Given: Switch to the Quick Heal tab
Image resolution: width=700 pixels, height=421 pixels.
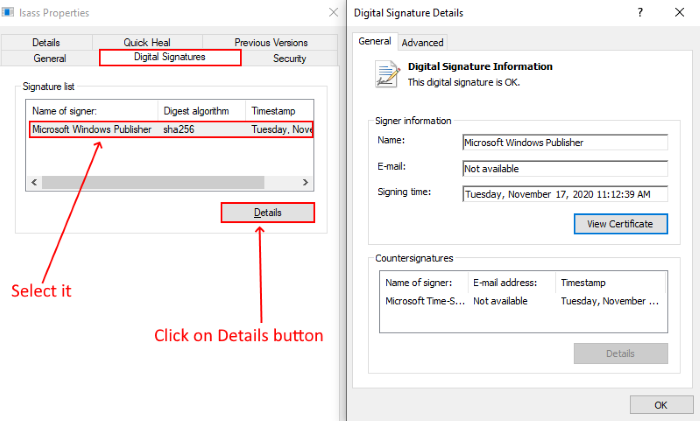Looking at the screenshot, I should click(147, 42).
